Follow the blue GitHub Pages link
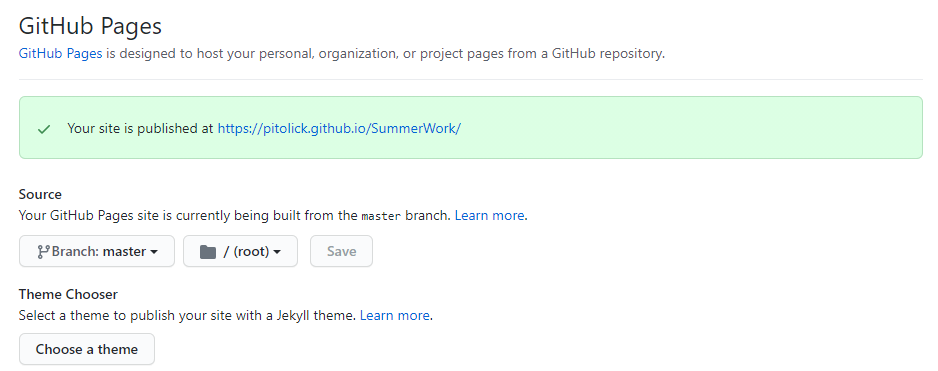938x371 pixels. coord(60,53)
